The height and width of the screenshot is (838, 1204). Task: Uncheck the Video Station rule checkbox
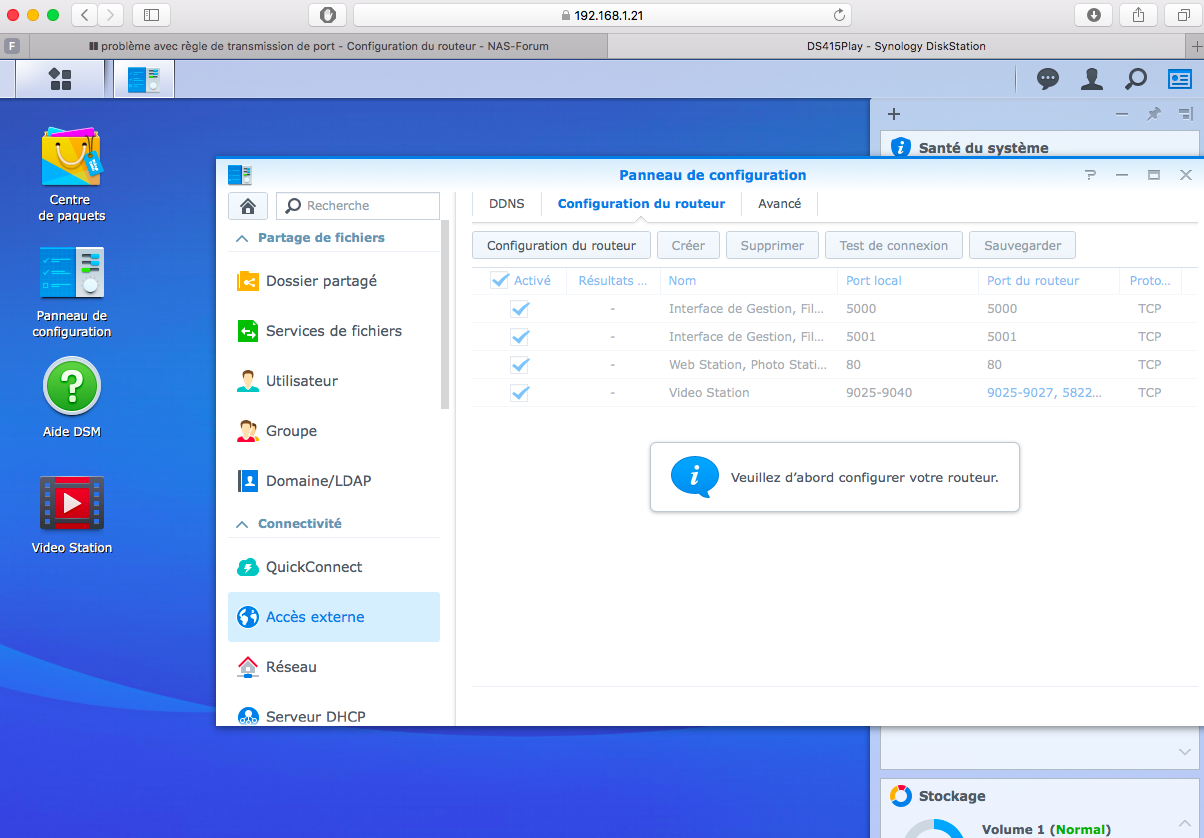pos(520,393)
